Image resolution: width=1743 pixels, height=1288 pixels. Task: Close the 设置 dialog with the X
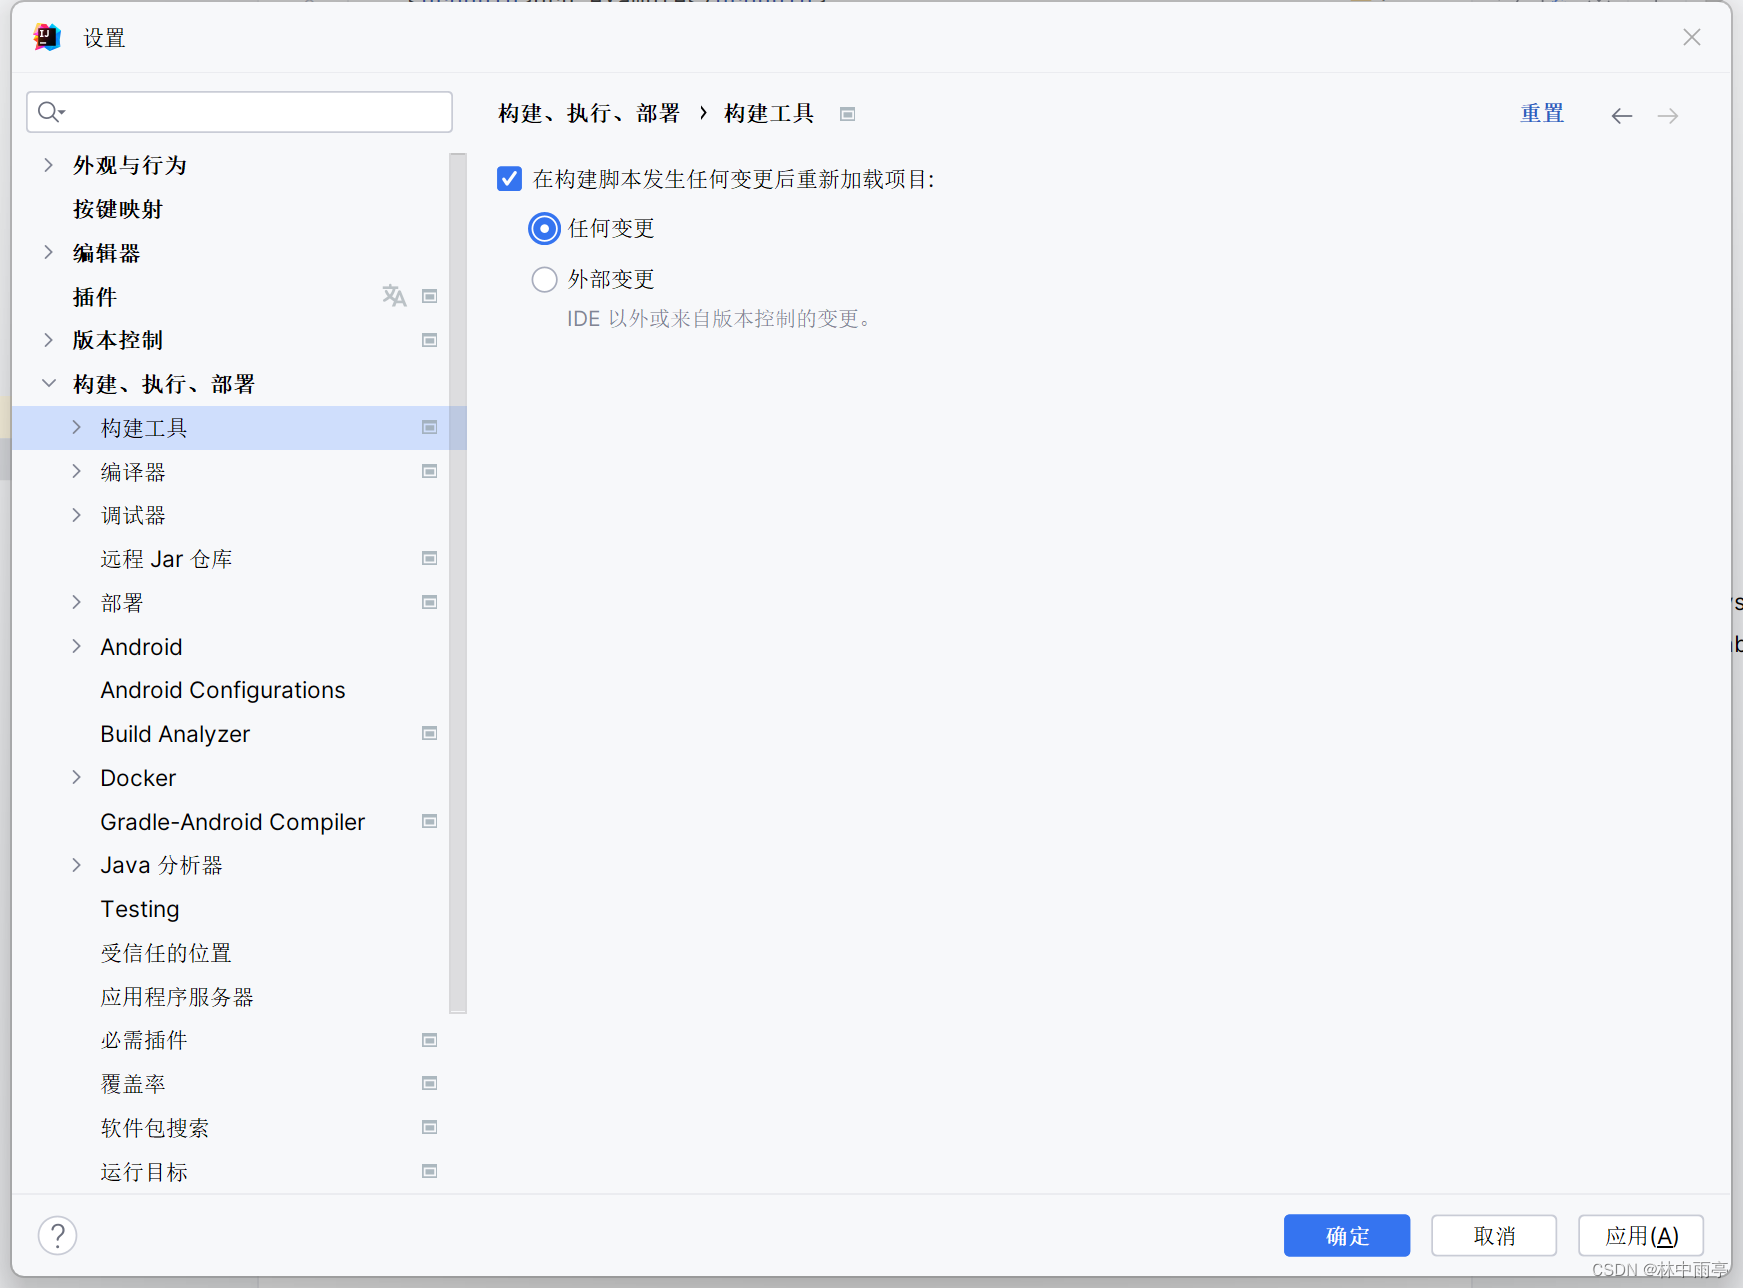pos(1691,37)
